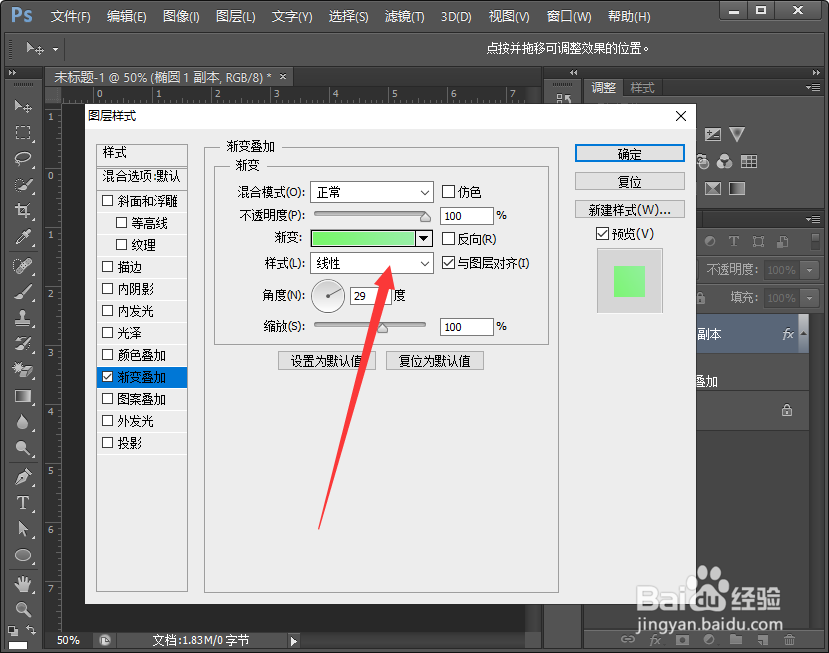Select the Blur tool

(x=23, y=422)
